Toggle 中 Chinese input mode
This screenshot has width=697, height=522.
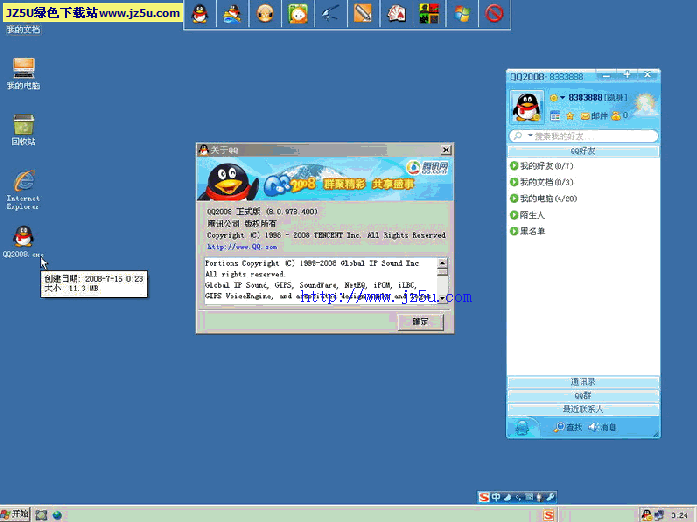[496, 497]
